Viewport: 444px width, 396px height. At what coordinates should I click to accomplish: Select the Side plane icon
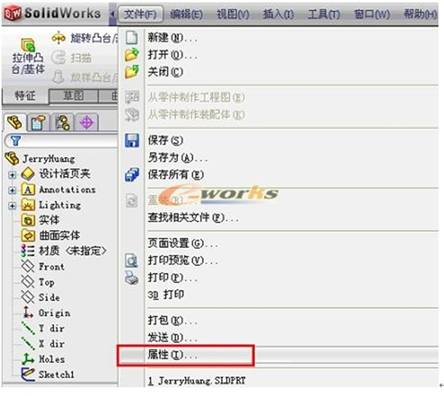point(28,297)
